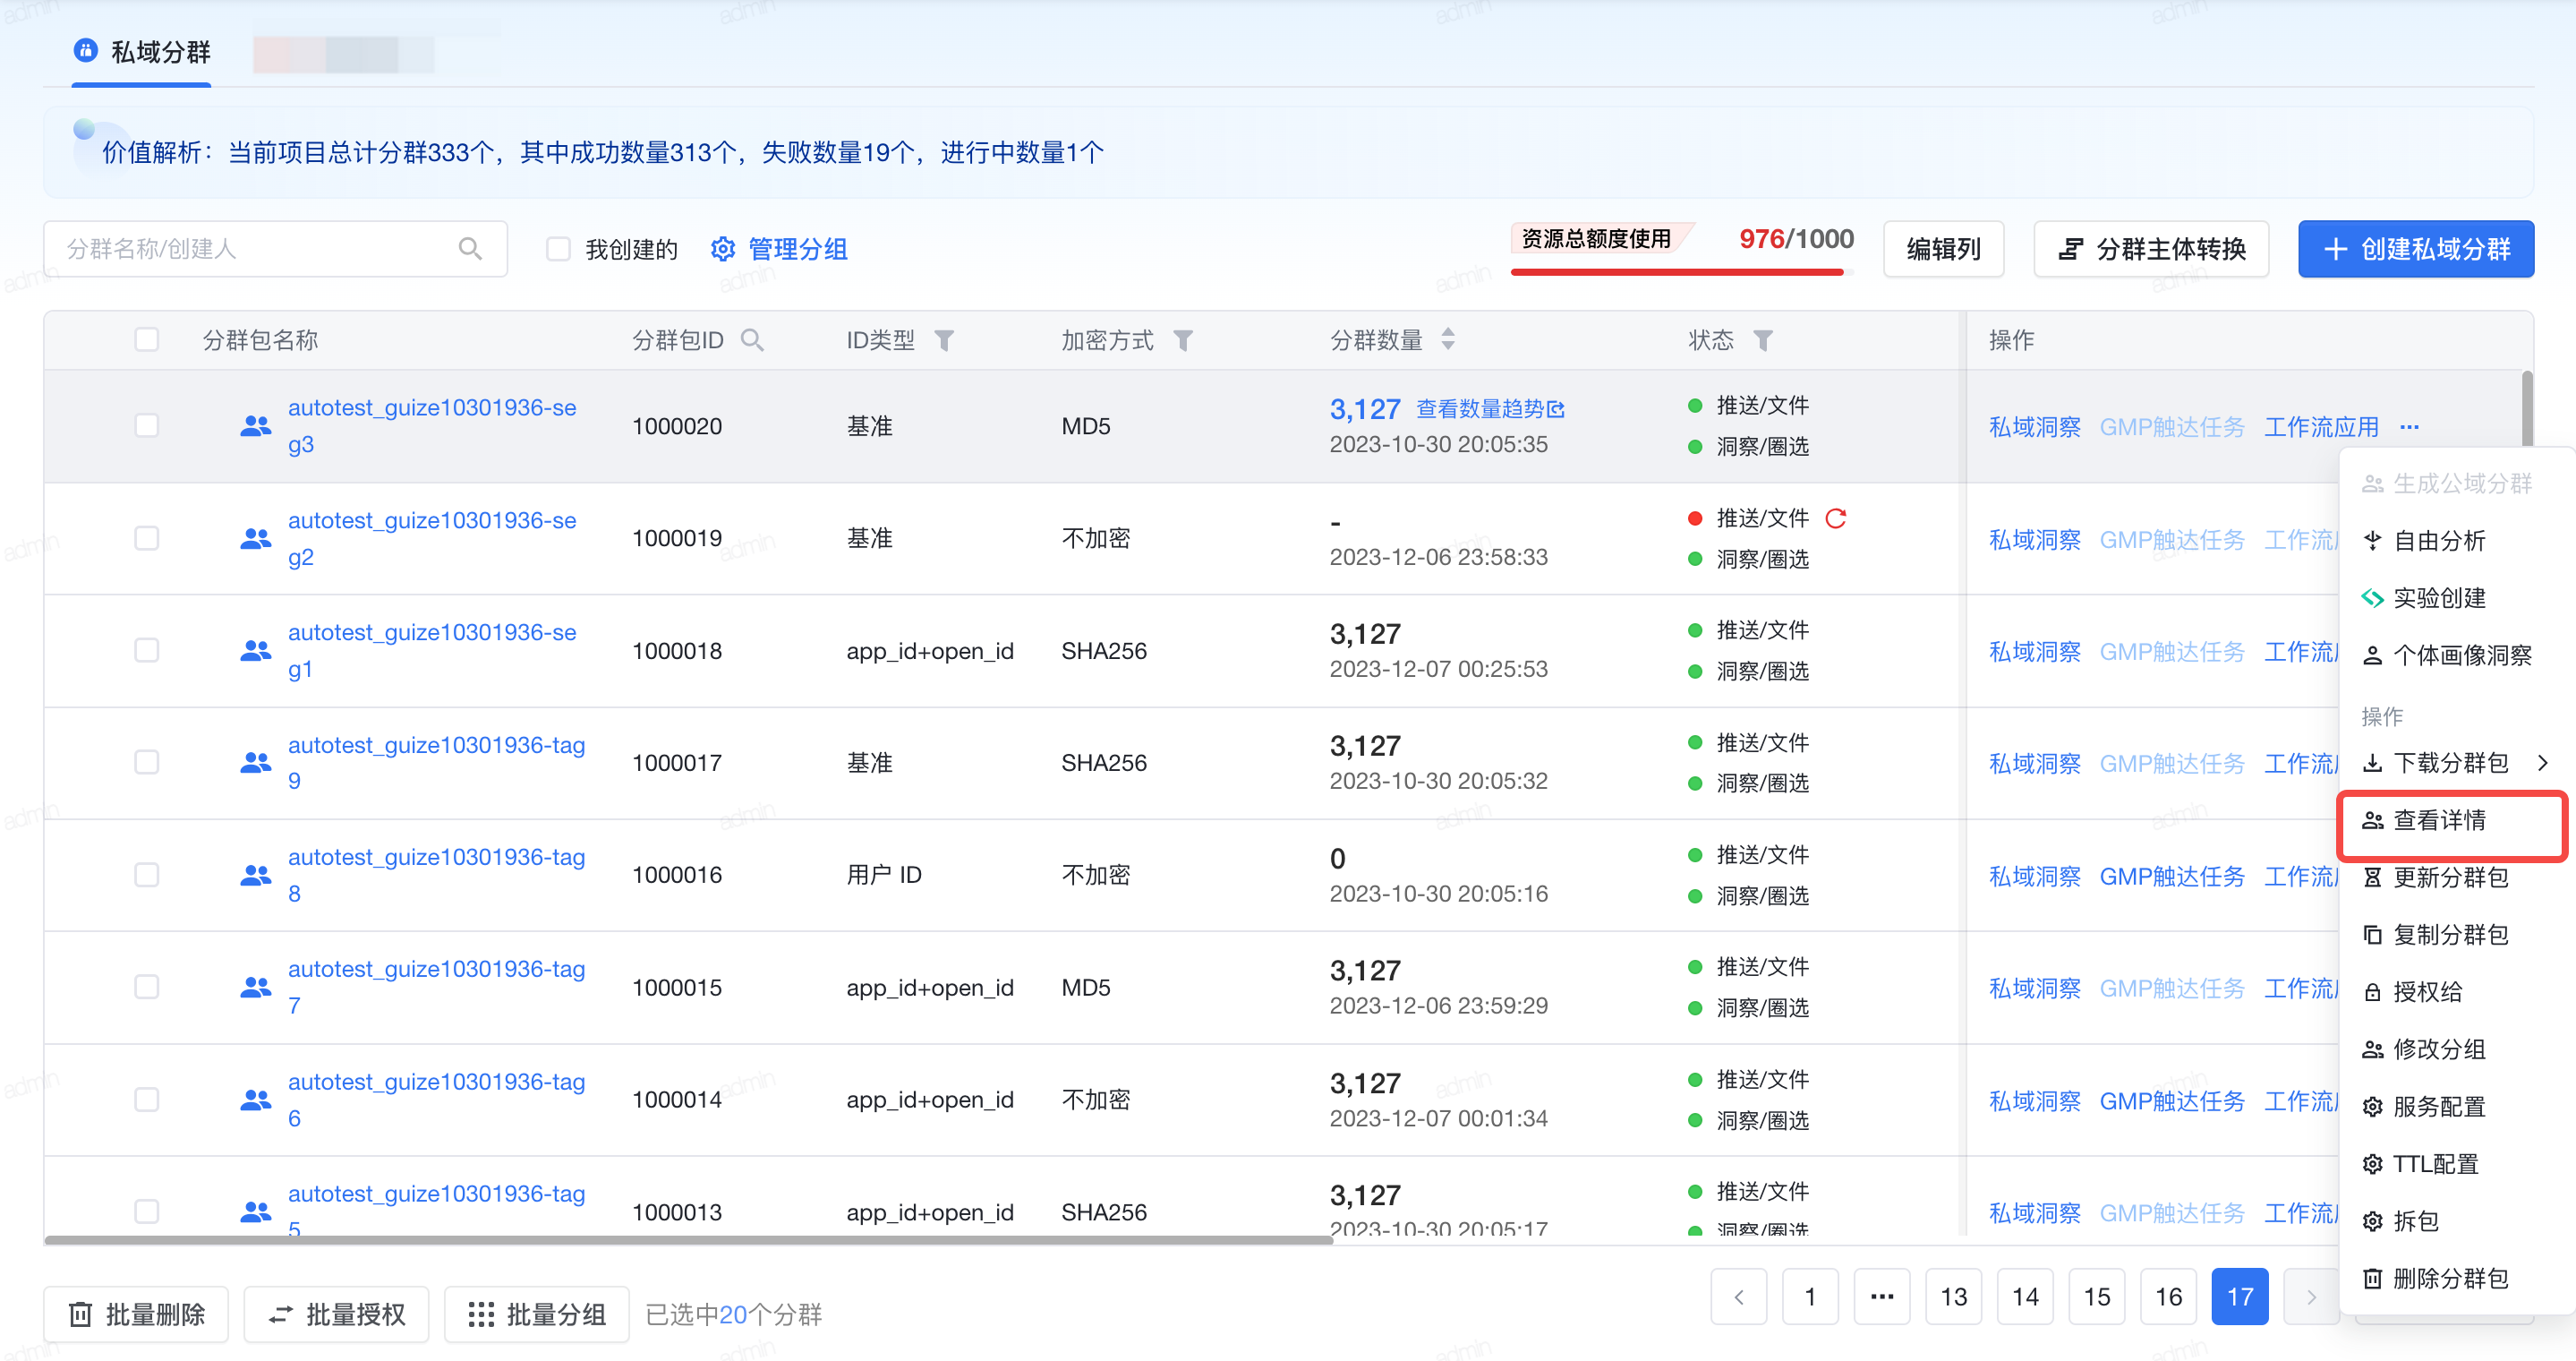This screenshot has height=1361, width=2576.
Task: Select checkbox for package 1000014 row
Action: 147,1100
